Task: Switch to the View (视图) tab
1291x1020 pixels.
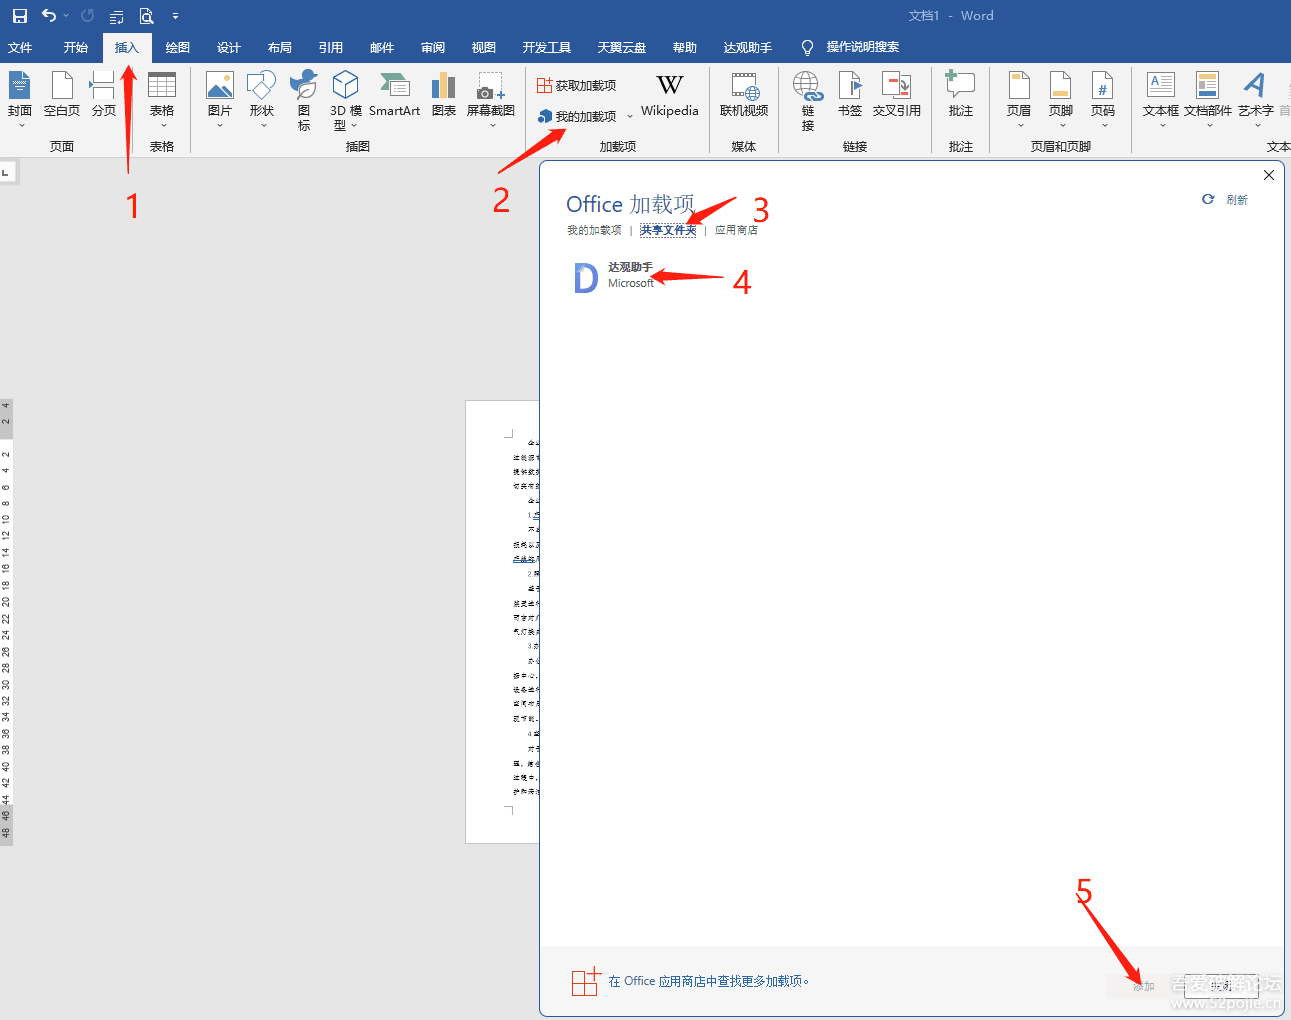Action: (484, 48)
